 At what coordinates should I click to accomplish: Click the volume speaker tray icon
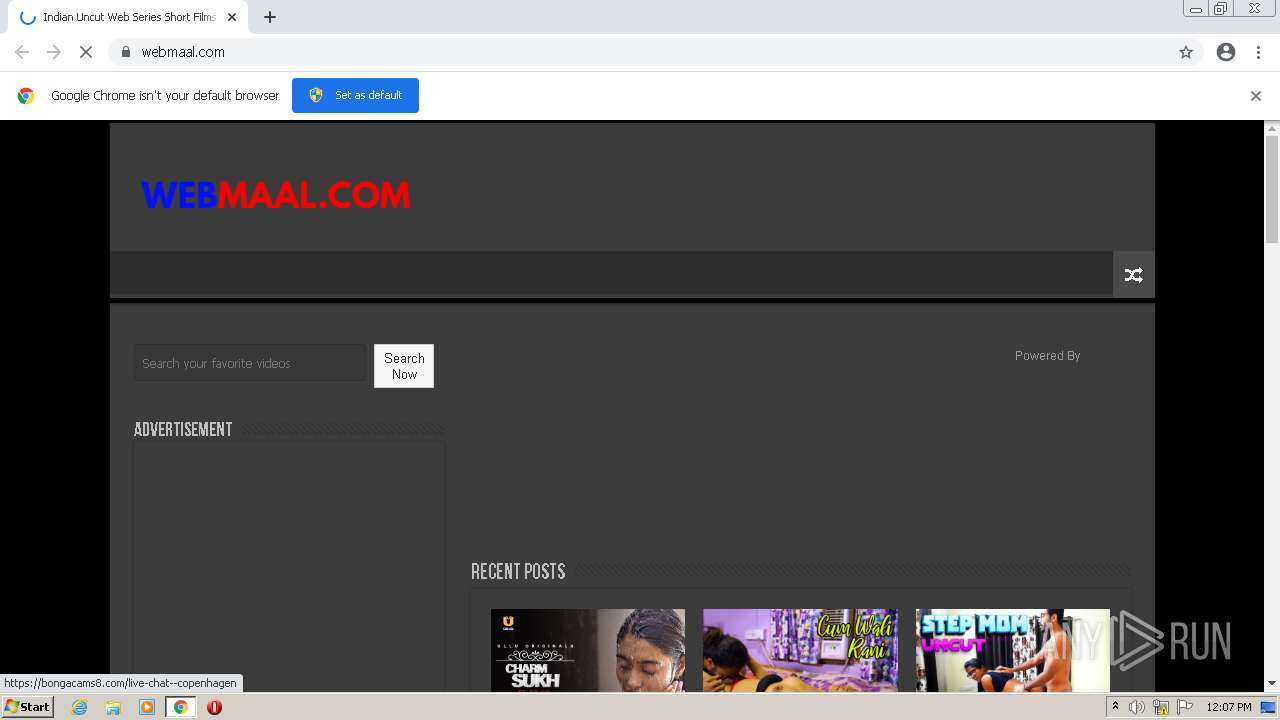(x=1137, y=707)
